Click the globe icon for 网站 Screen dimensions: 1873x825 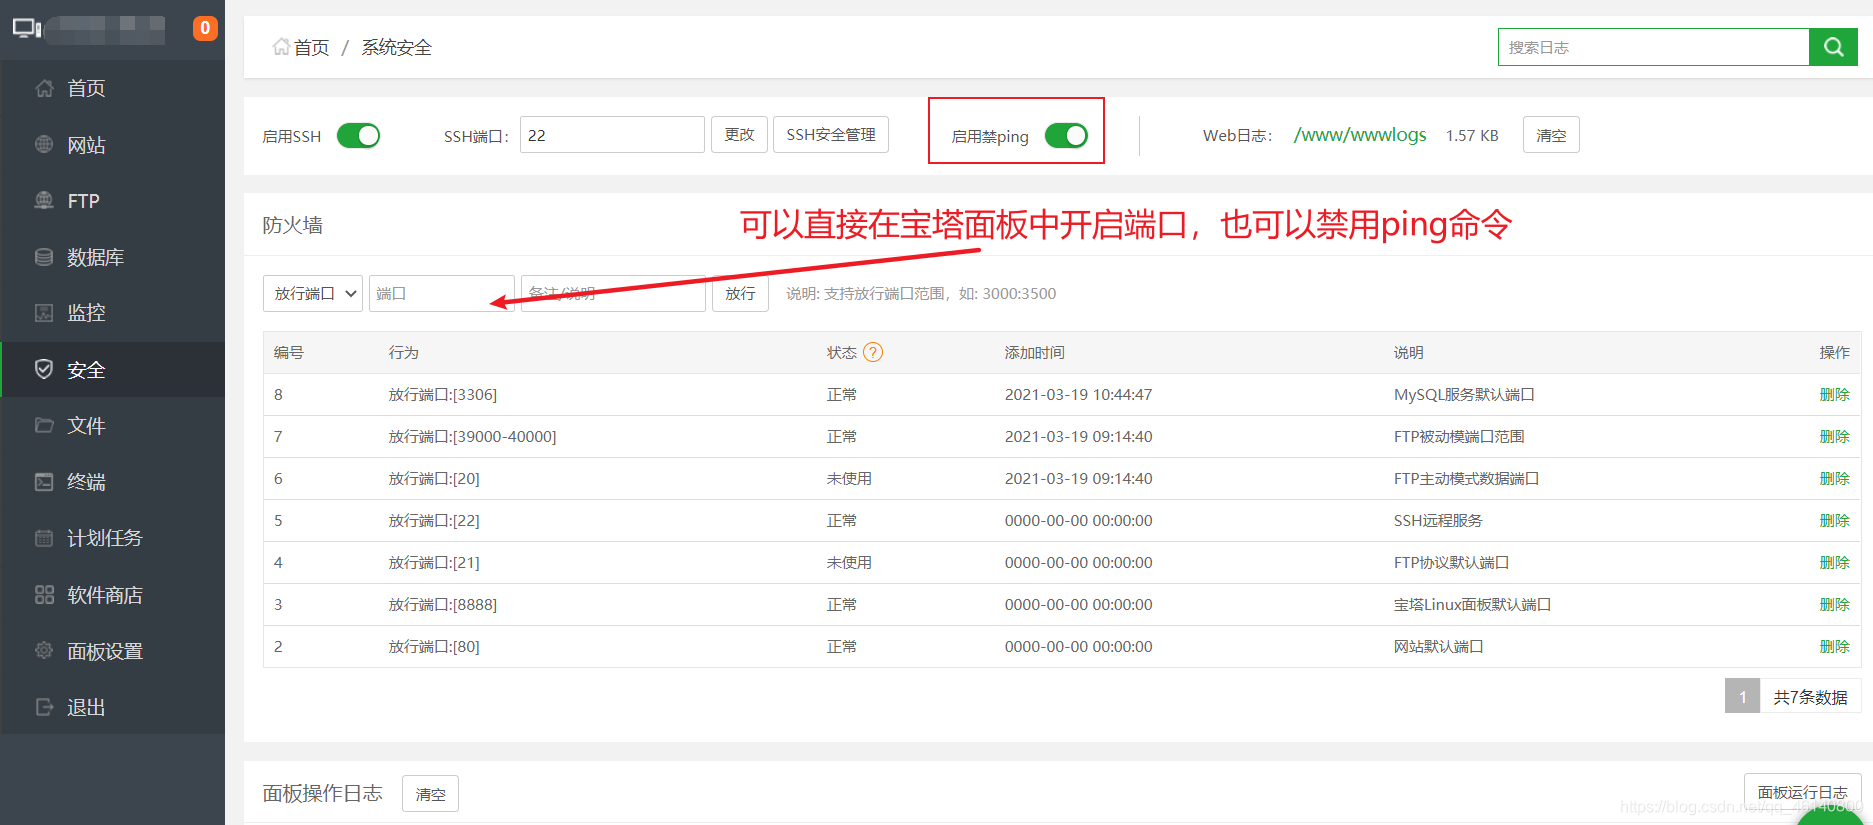point(44,144)
